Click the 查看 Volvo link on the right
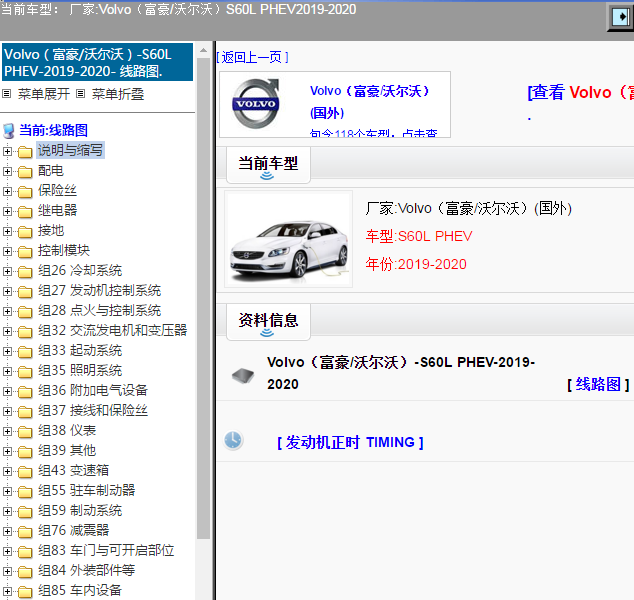Screen dimensions: 634x600 click(x=581, y=92)
